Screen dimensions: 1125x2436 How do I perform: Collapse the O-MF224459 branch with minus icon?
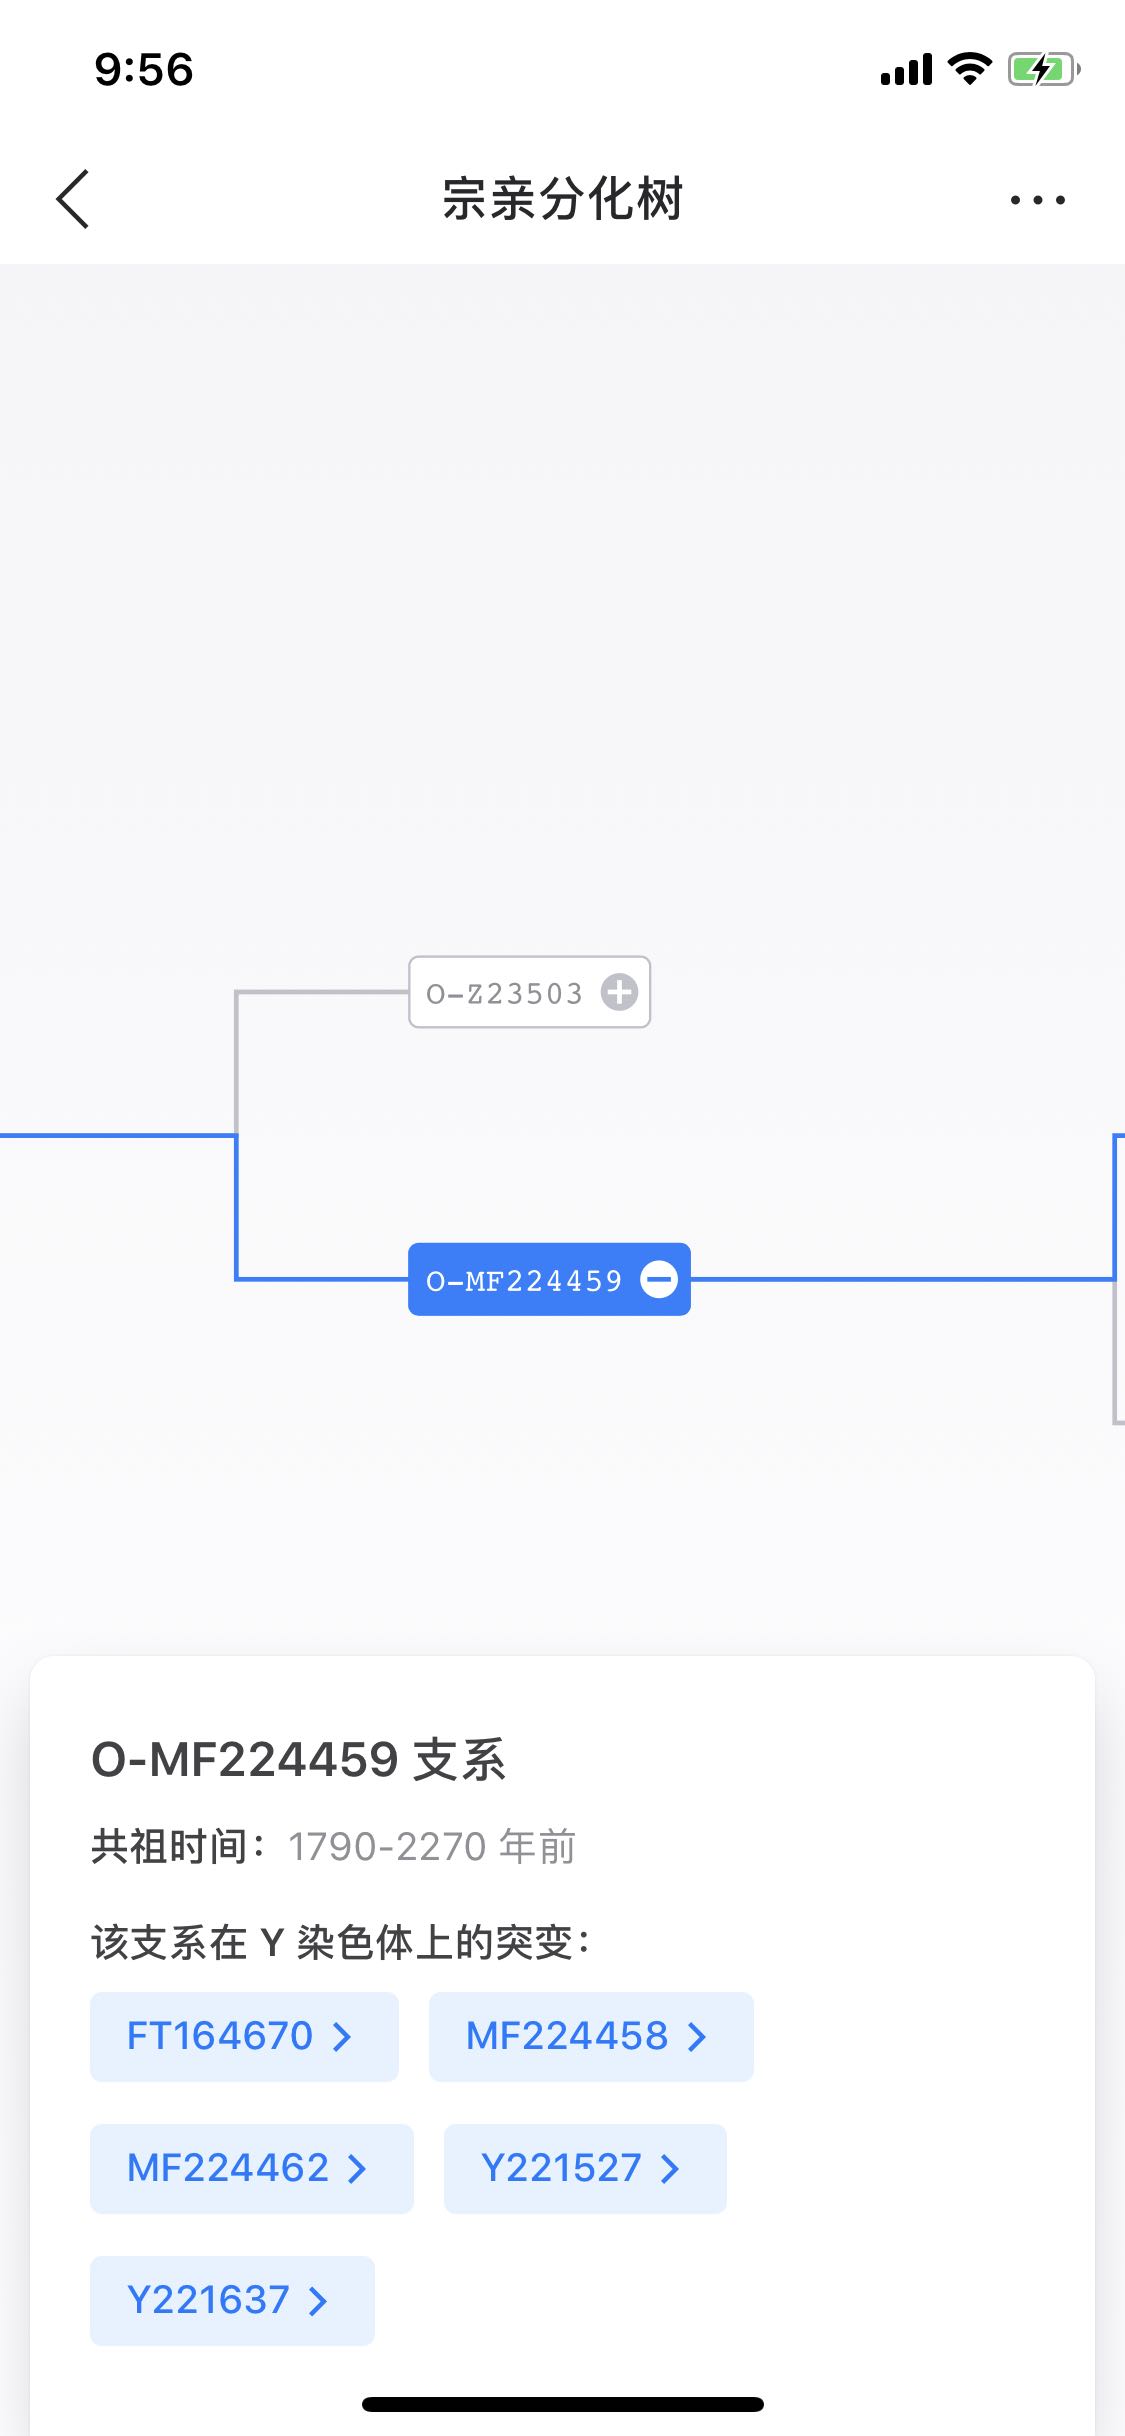[659, 1279]
